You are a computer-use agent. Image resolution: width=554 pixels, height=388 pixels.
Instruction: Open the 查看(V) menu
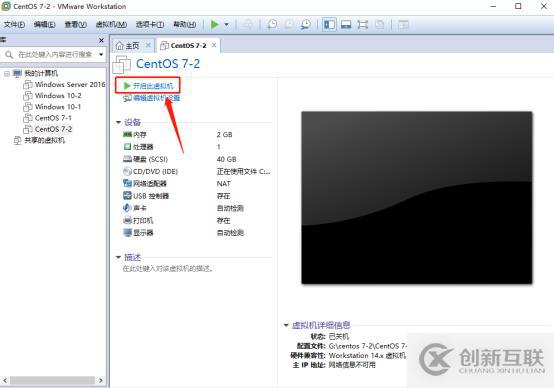(76, 24)
